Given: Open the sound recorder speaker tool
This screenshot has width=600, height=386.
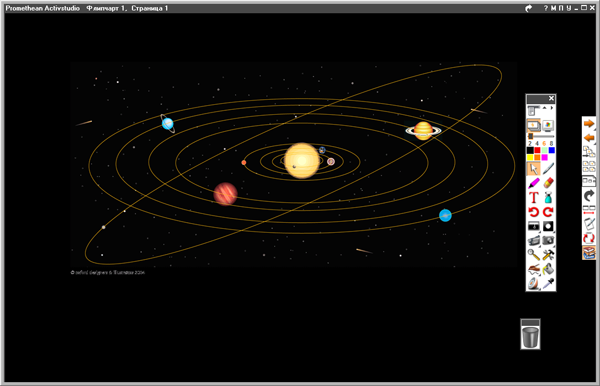Looking at the screenshot, I should [x=533, y=283].
